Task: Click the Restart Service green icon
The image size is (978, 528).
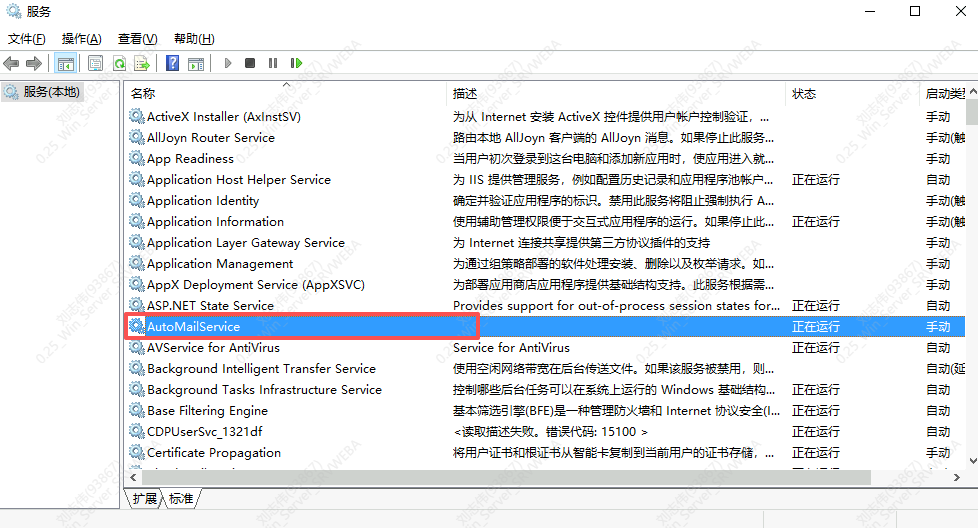Action: point(296,63)
